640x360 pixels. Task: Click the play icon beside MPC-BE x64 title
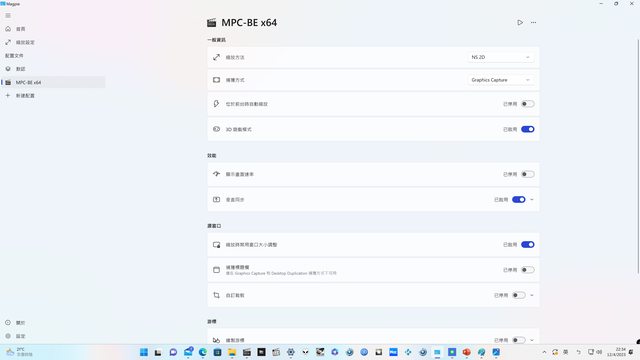(x=520, y=22)
